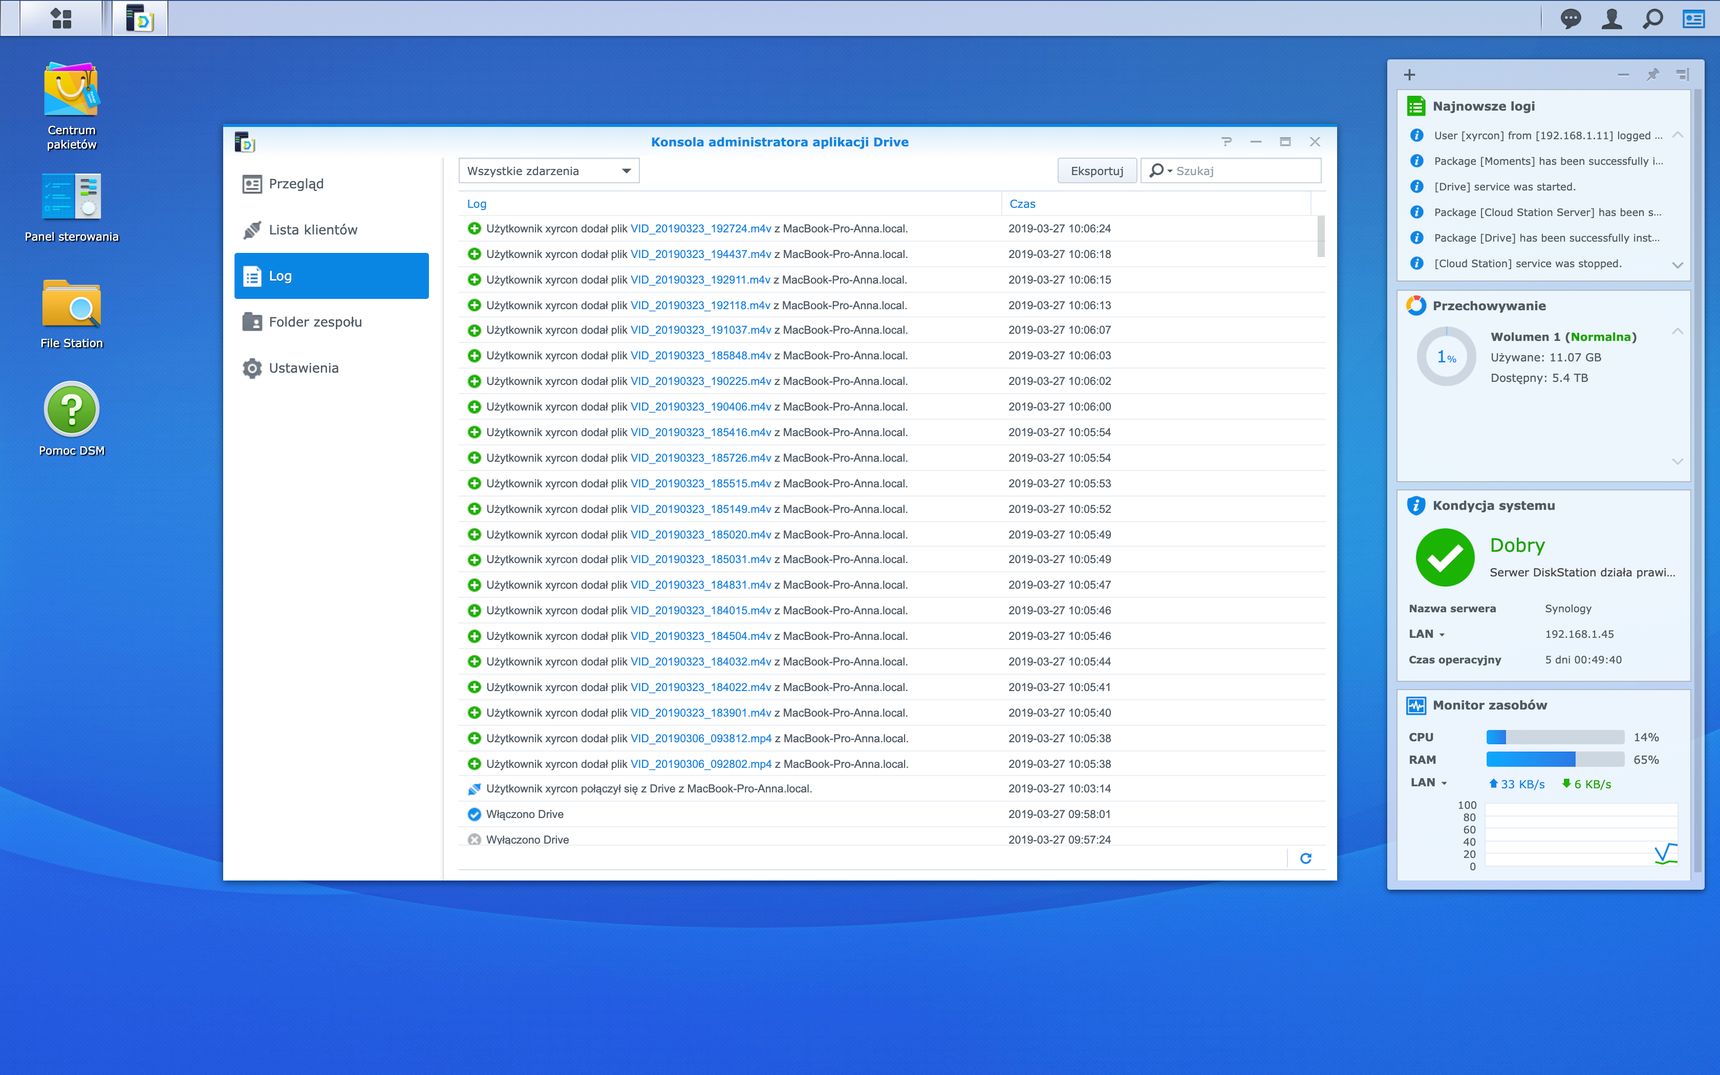Viewport: 1720px width, 1075px height.
Task: Click the 'Package [Moments] has been' log entry
Action: coord(1548,161)
